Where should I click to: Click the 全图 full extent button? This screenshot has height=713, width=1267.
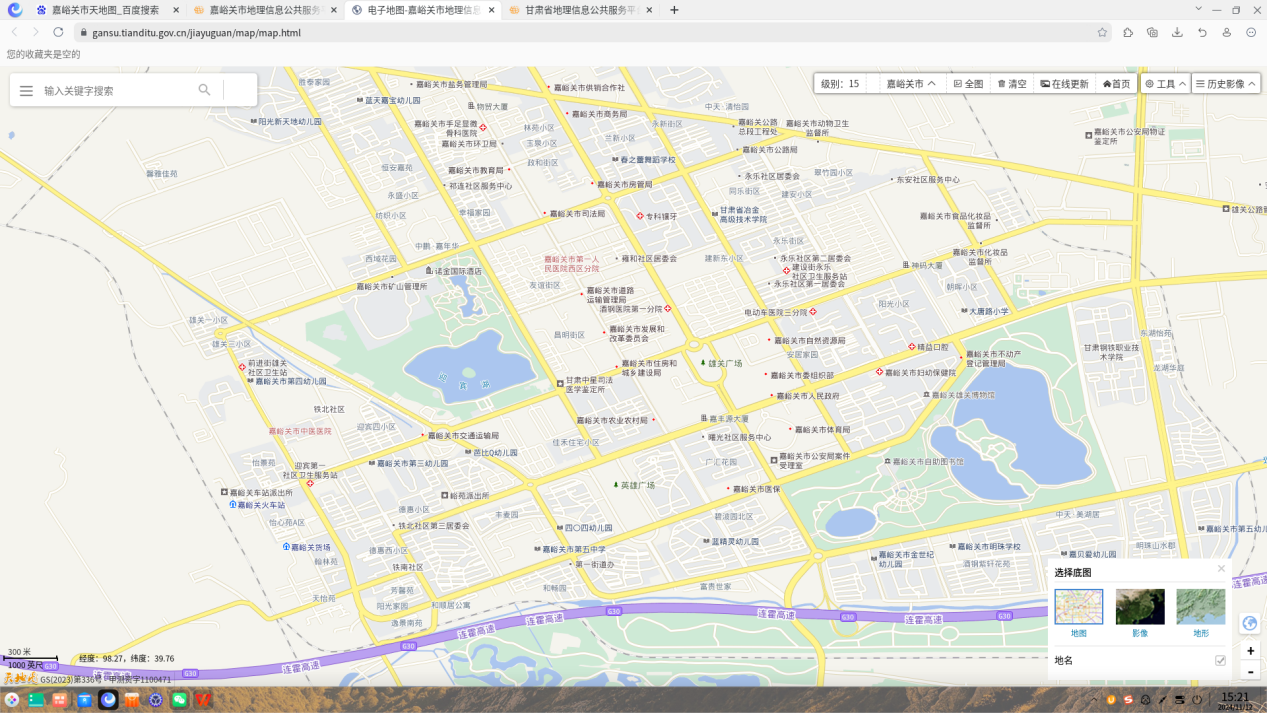pyautogui.click(x=968, y=84)
